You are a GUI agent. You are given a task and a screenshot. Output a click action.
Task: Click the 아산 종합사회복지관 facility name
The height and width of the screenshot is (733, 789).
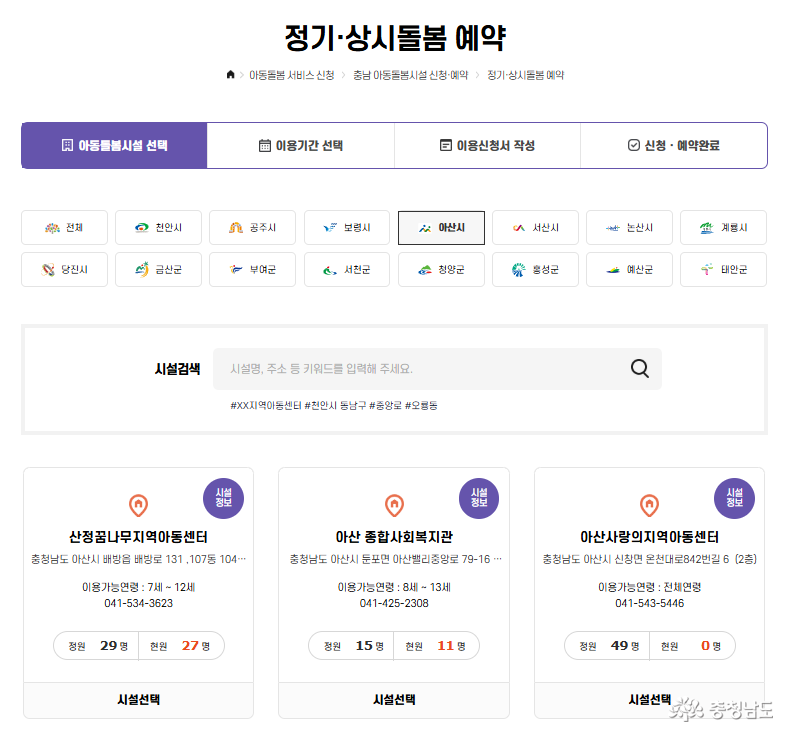point(394,537)
